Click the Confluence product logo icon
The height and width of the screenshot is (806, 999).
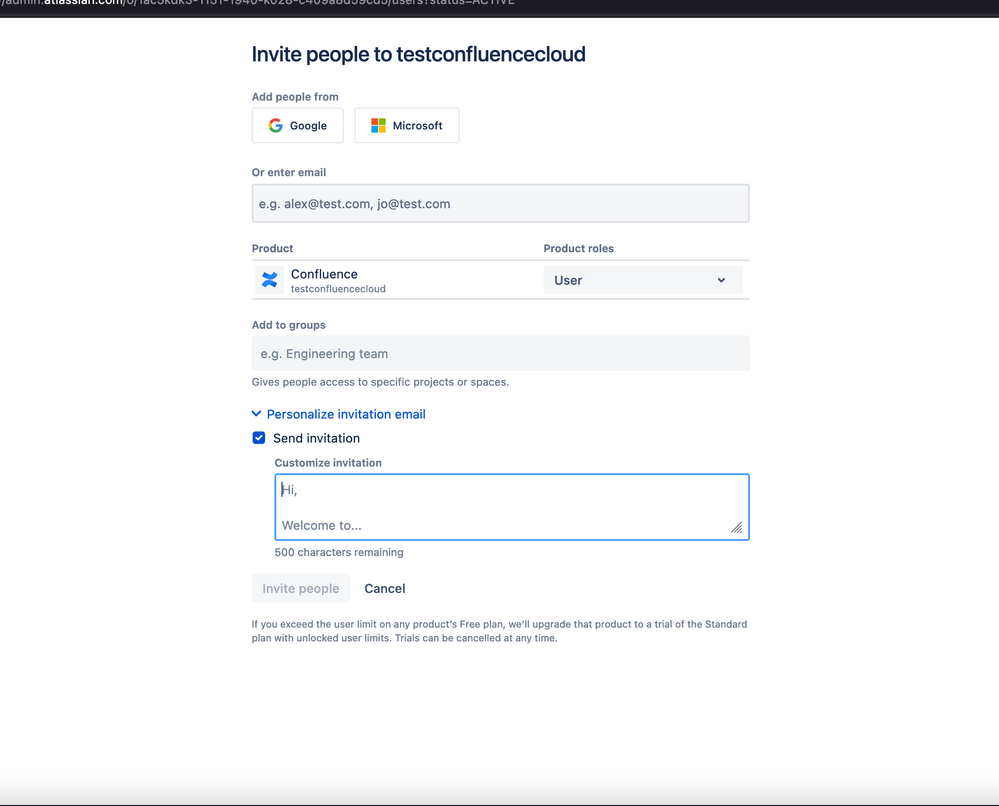pos(270,280)
